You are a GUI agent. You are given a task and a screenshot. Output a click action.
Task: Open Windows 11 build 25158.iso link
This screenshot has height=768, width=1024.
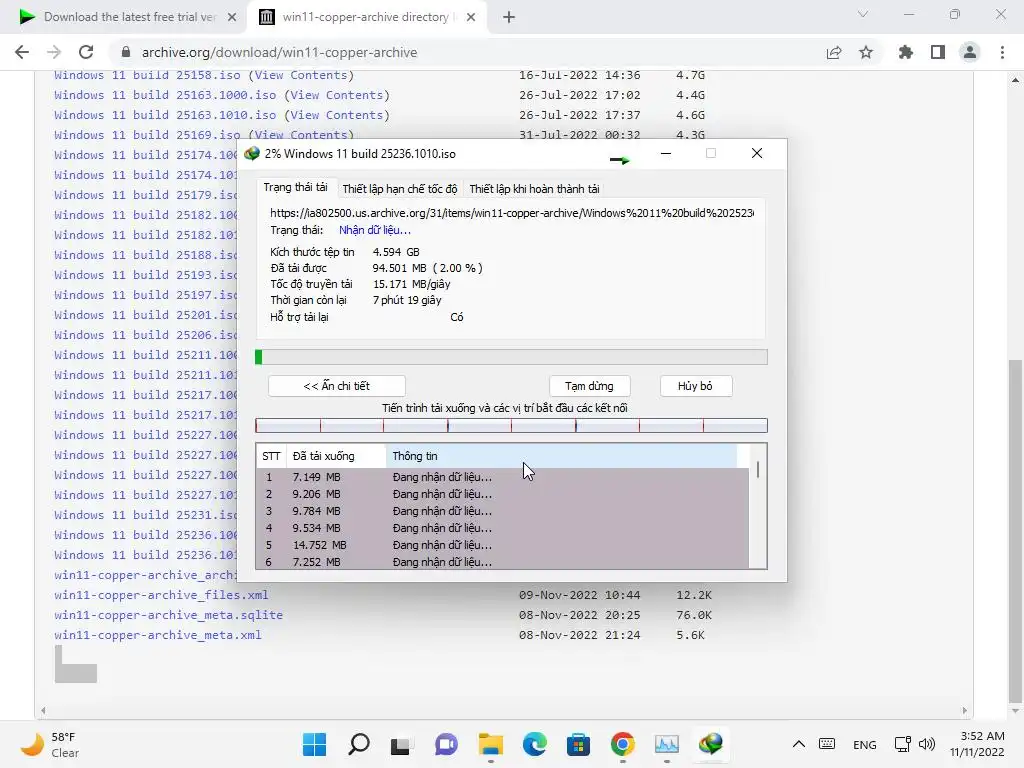coord(147,75)
